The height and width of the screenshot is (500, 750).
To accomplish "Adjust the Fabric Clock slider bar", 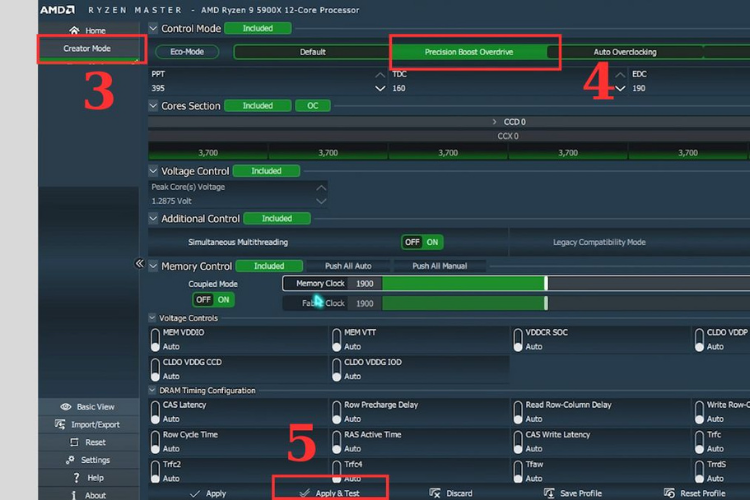I will click(566, 303).
